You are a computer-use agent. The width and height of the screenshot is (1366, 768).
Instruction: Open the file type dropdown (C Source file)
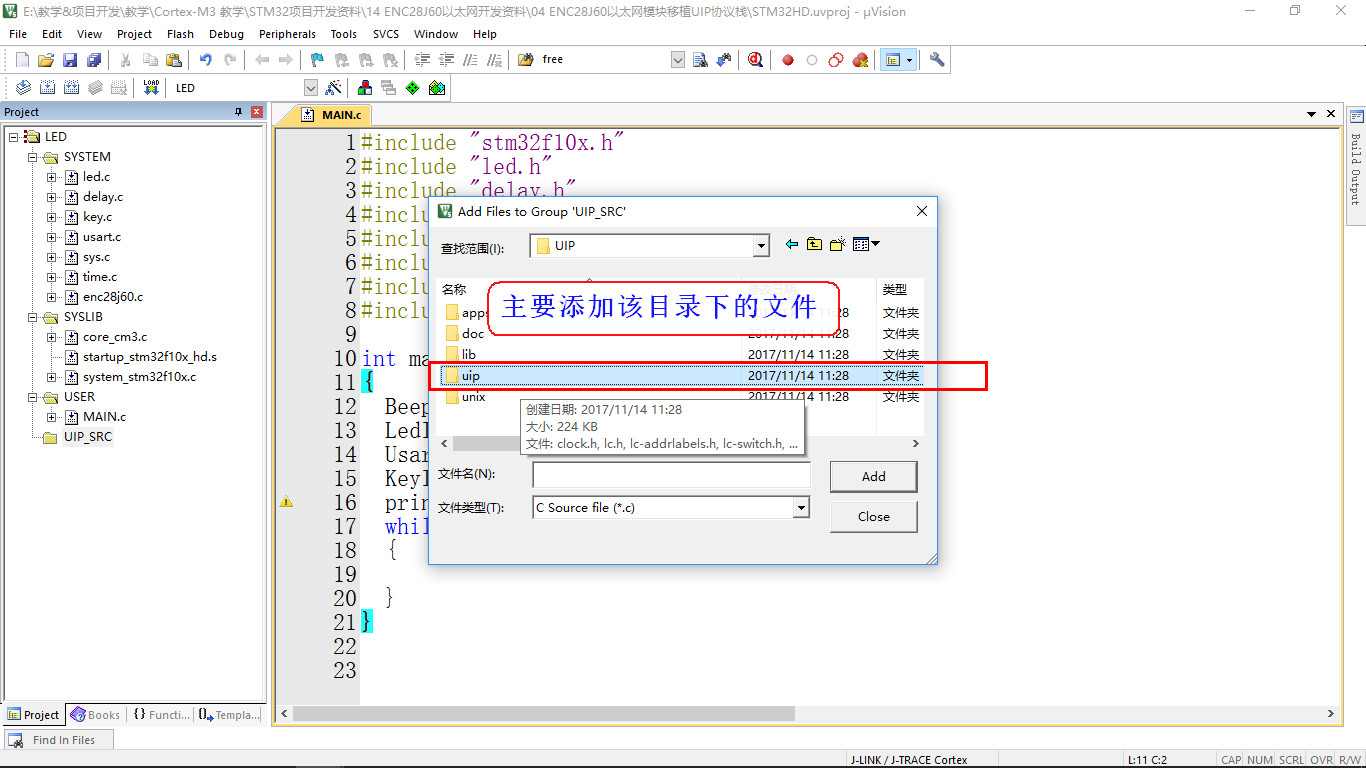pyautogui.click(x=800, y=508)
